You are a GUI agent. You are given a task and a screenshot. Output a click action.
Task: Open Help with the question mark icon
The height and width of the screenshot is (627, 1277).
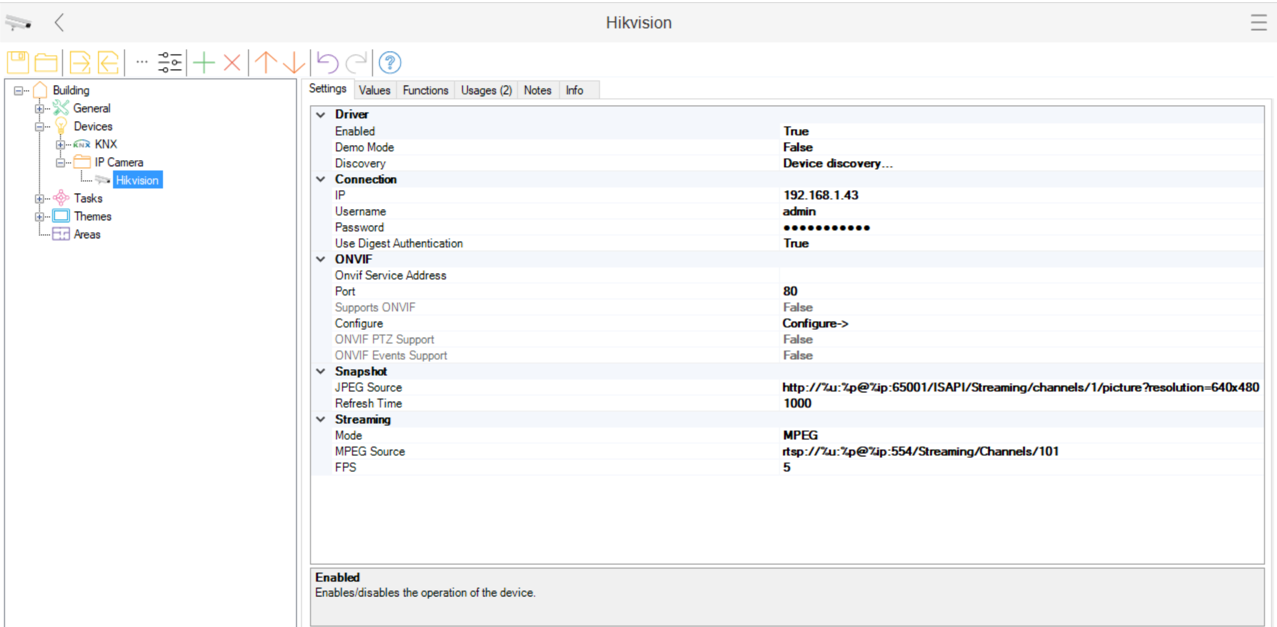point(390,63)
